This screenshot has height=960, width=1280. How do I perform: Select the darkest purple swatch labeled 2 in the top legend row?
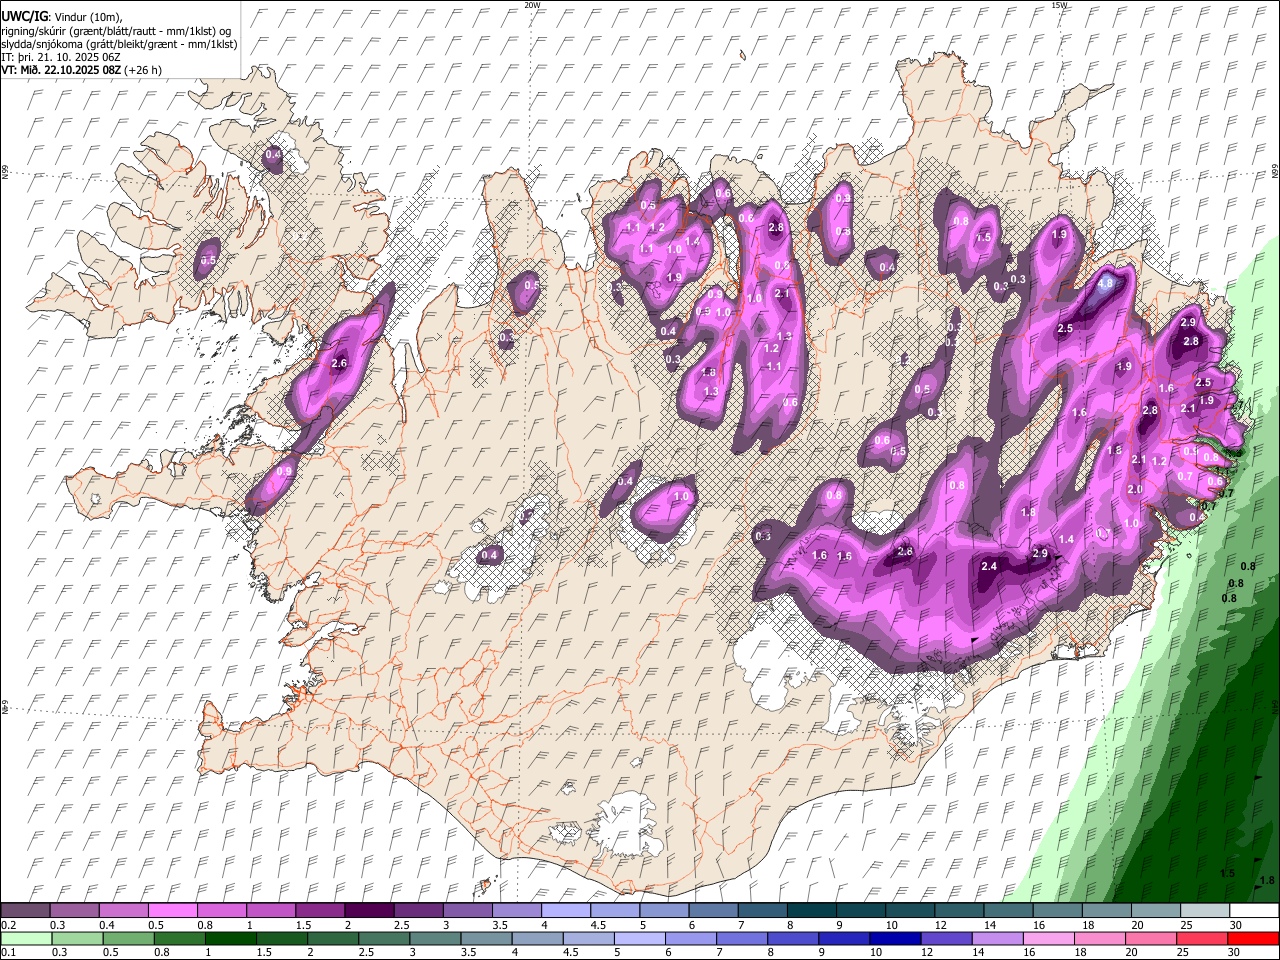pos(369,911)
